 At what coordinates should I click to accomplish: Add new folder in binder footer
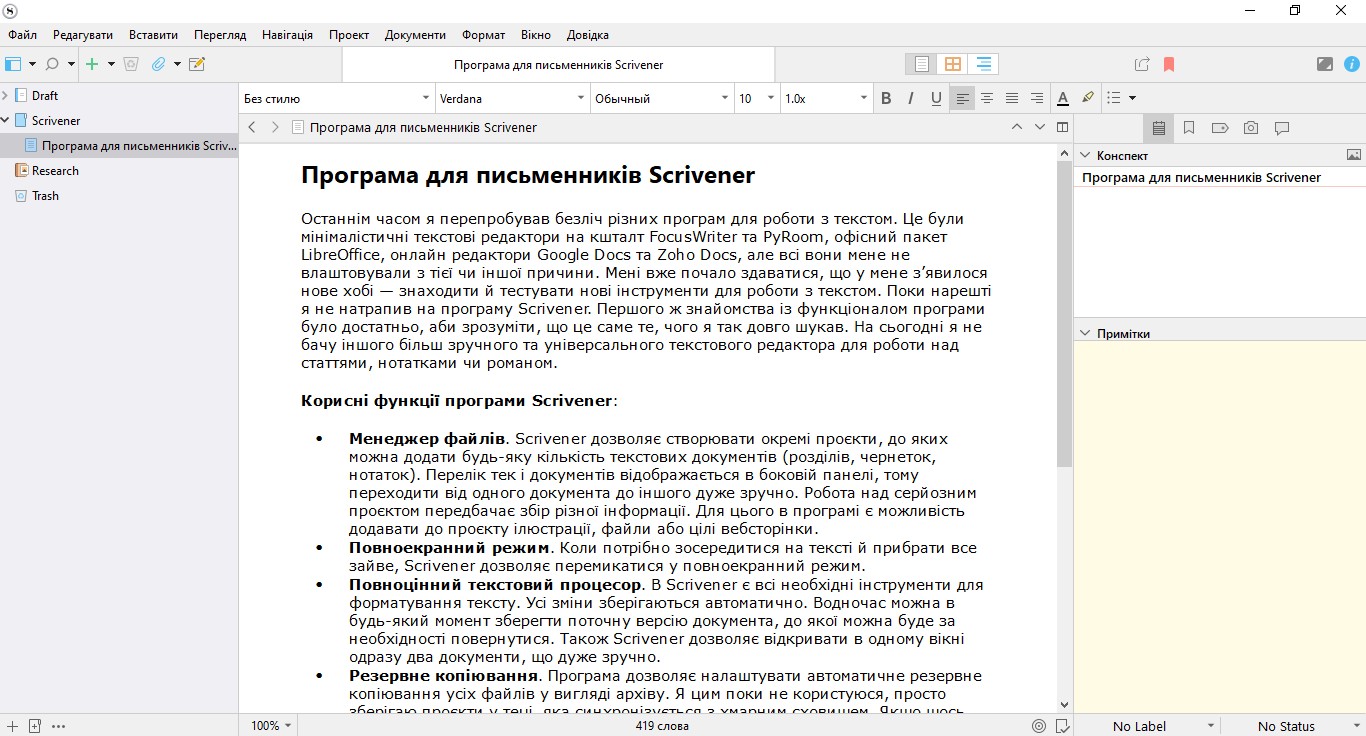[35, 726]
